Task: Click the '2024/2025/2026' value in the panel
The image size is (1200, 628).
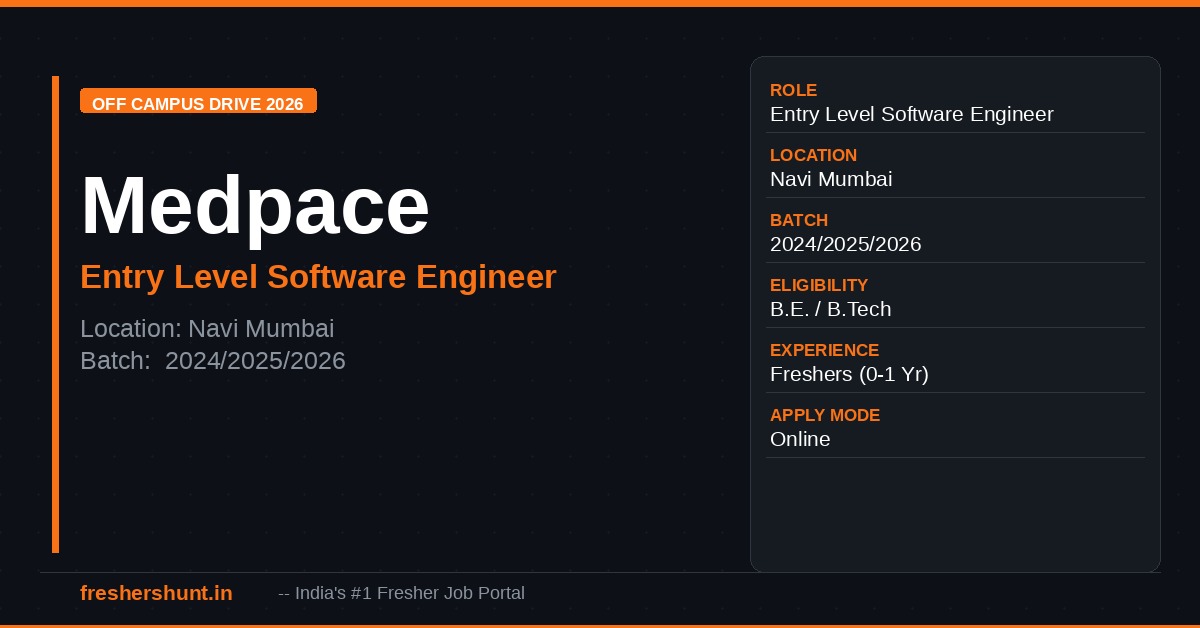Action: click(x=846, y=244)
